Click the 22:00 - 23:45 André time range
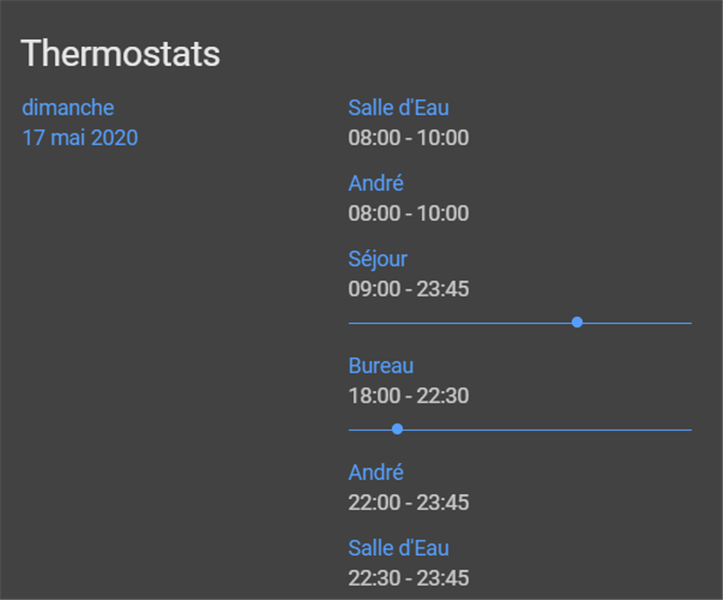This screenshot has width=723, height=600. pyautogui.click(x=408, y=502)
